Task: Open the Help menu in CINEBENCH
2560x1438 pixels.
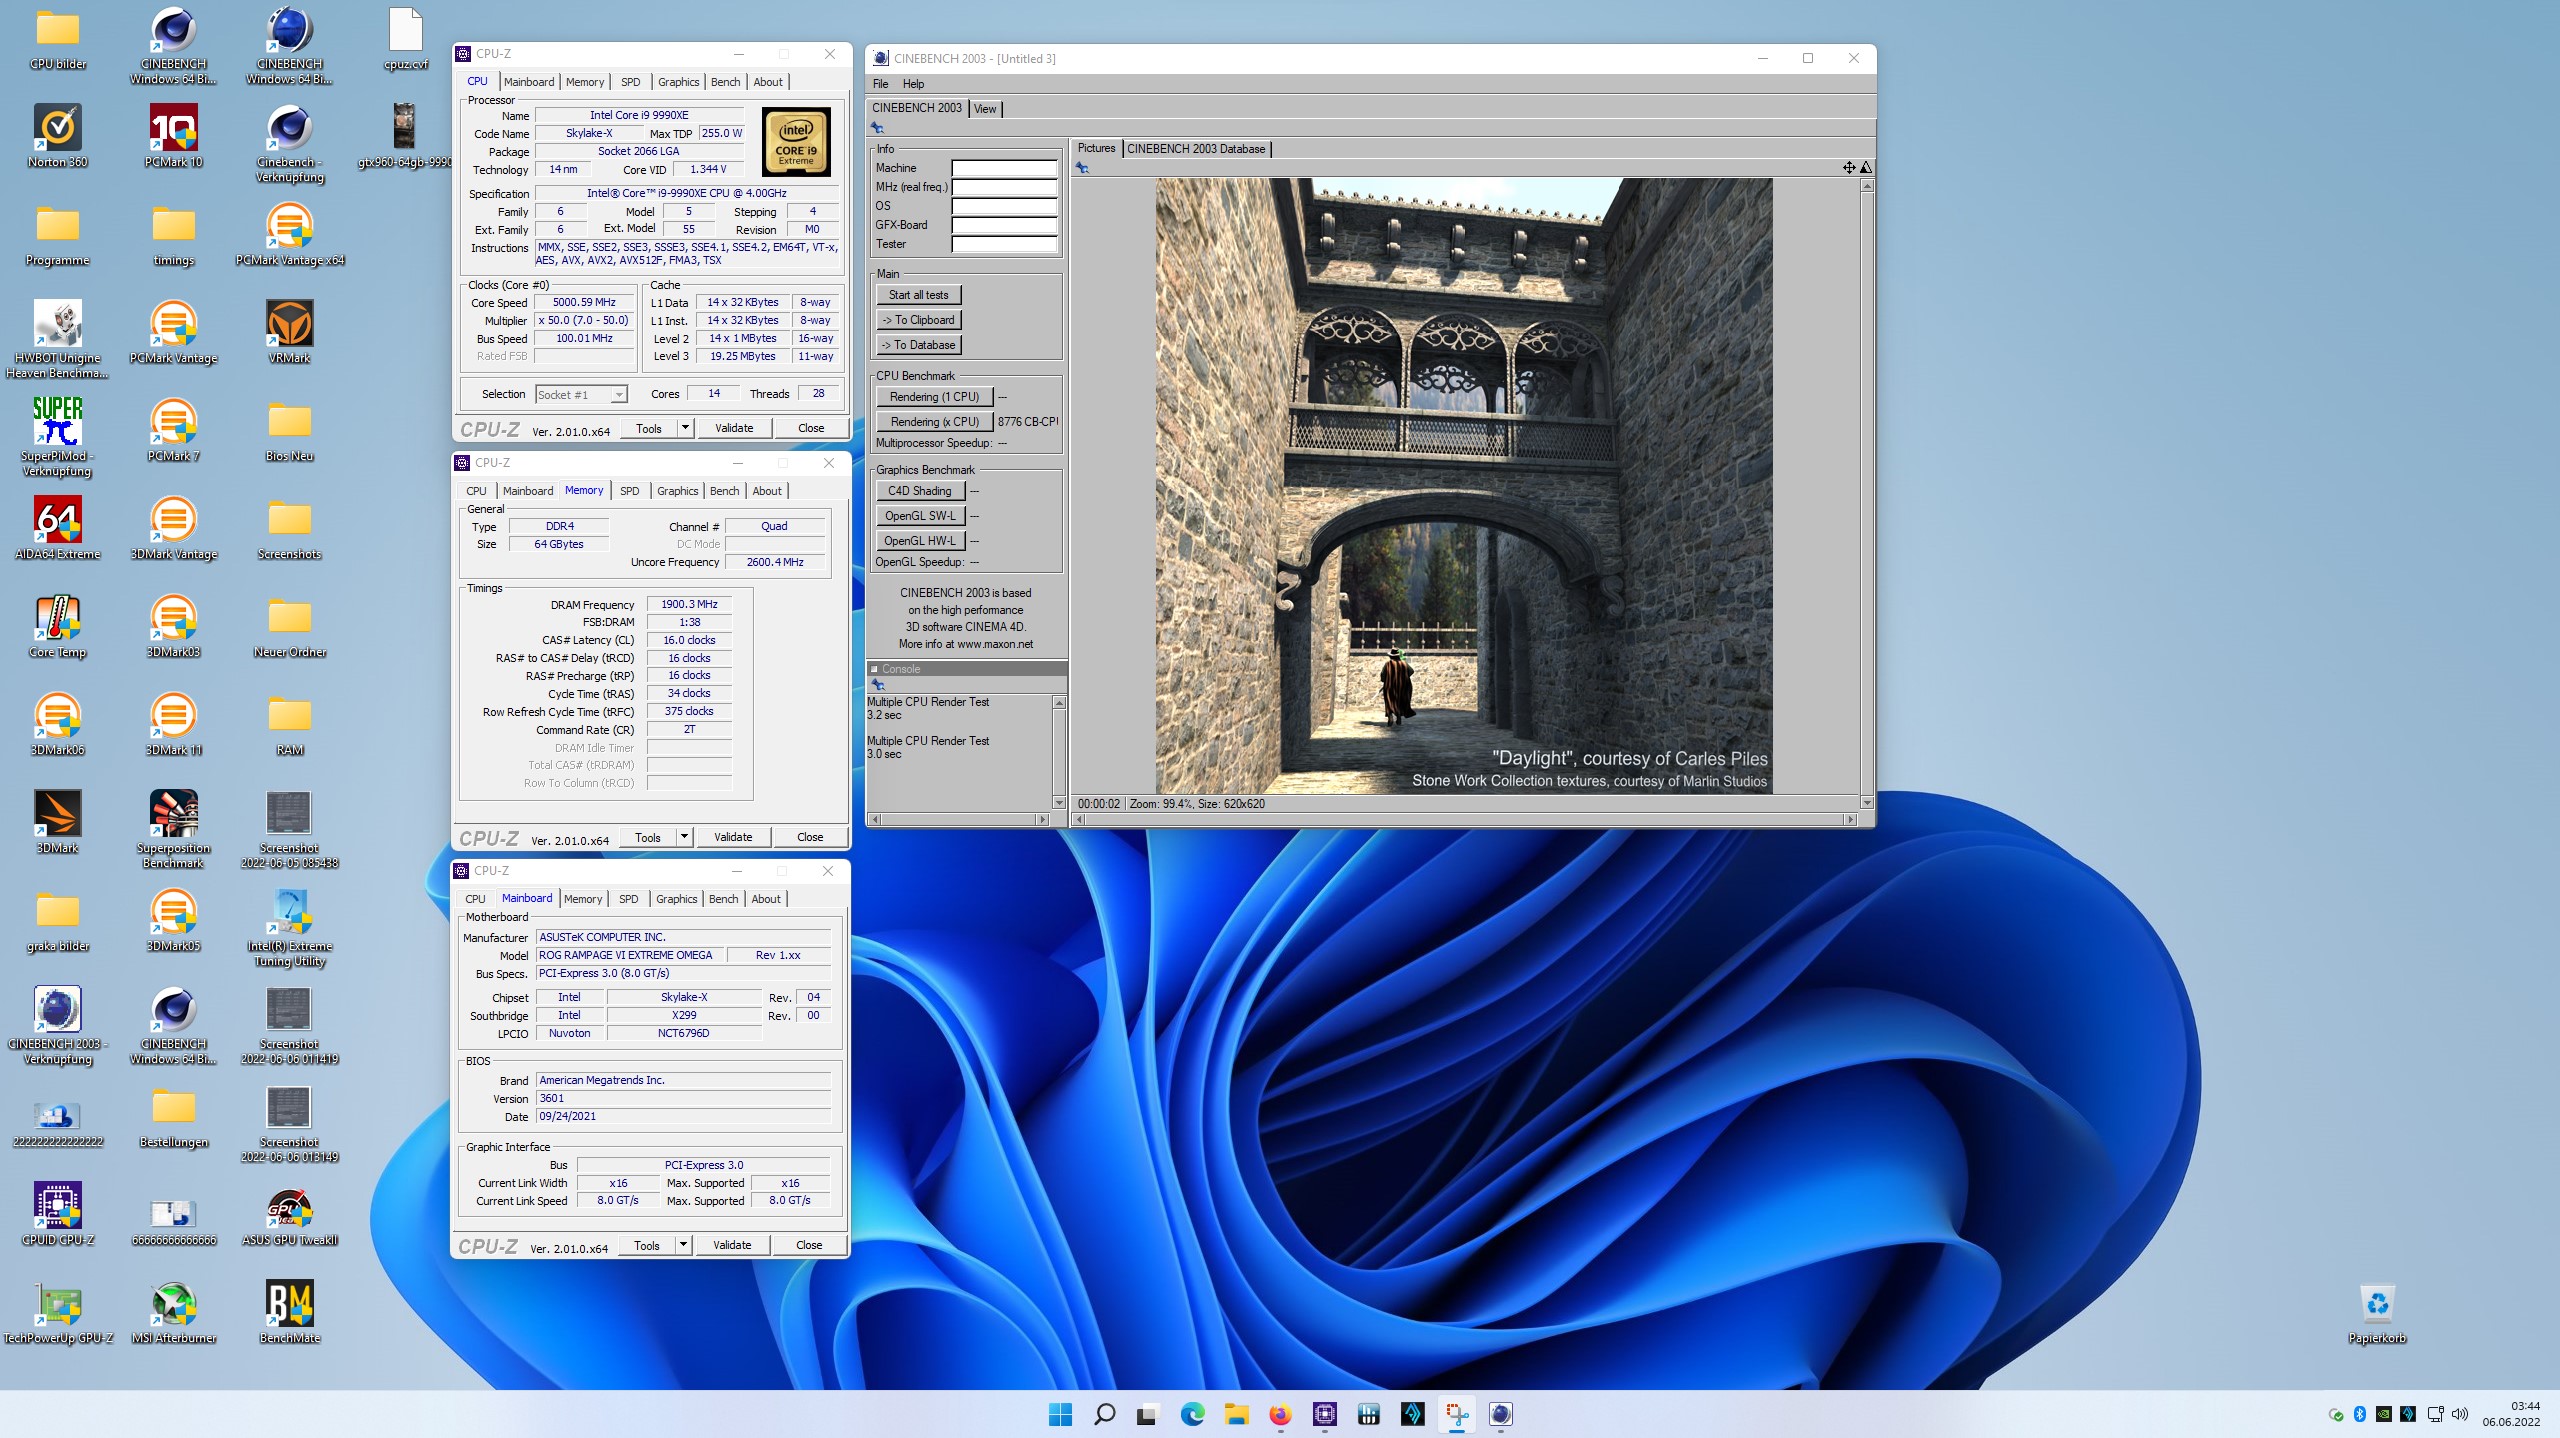Action: pyautogui.click(x=913, y=84)
